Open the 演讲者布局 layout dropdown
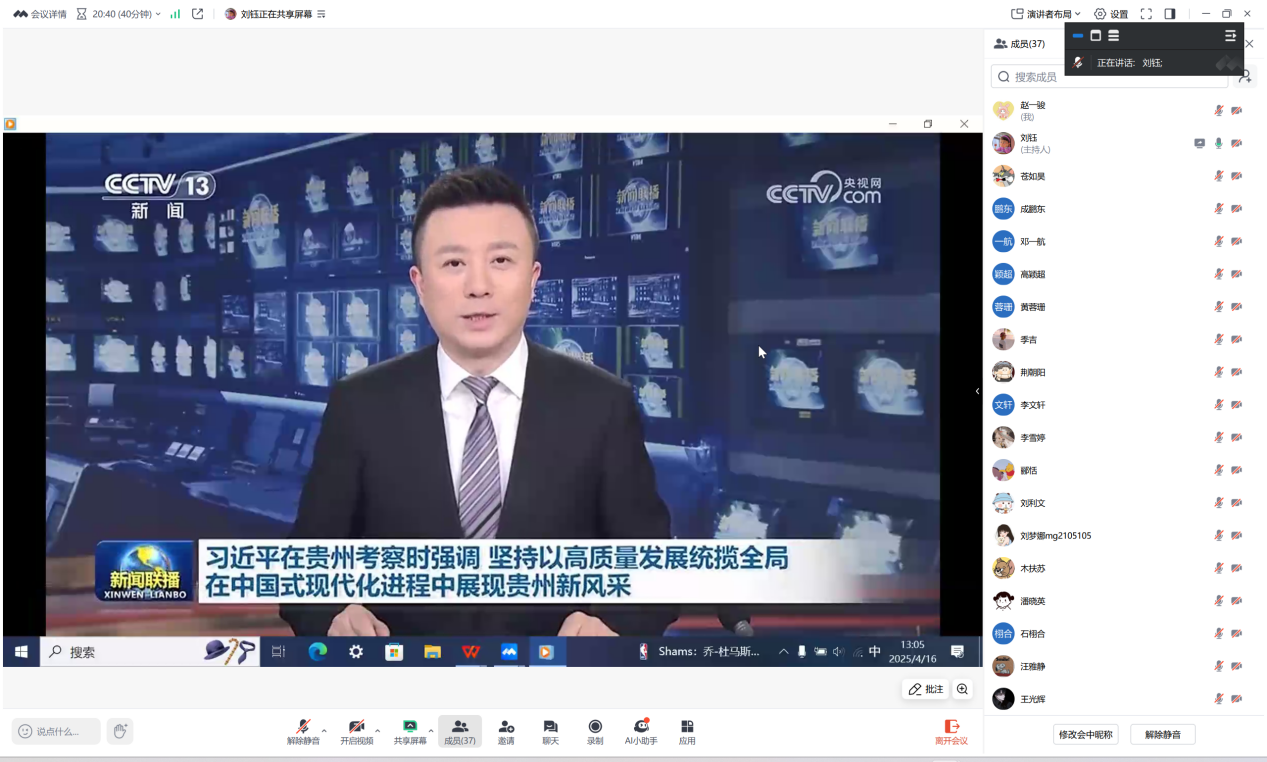The image size is (1267, 762). [x=1046, y=14]
